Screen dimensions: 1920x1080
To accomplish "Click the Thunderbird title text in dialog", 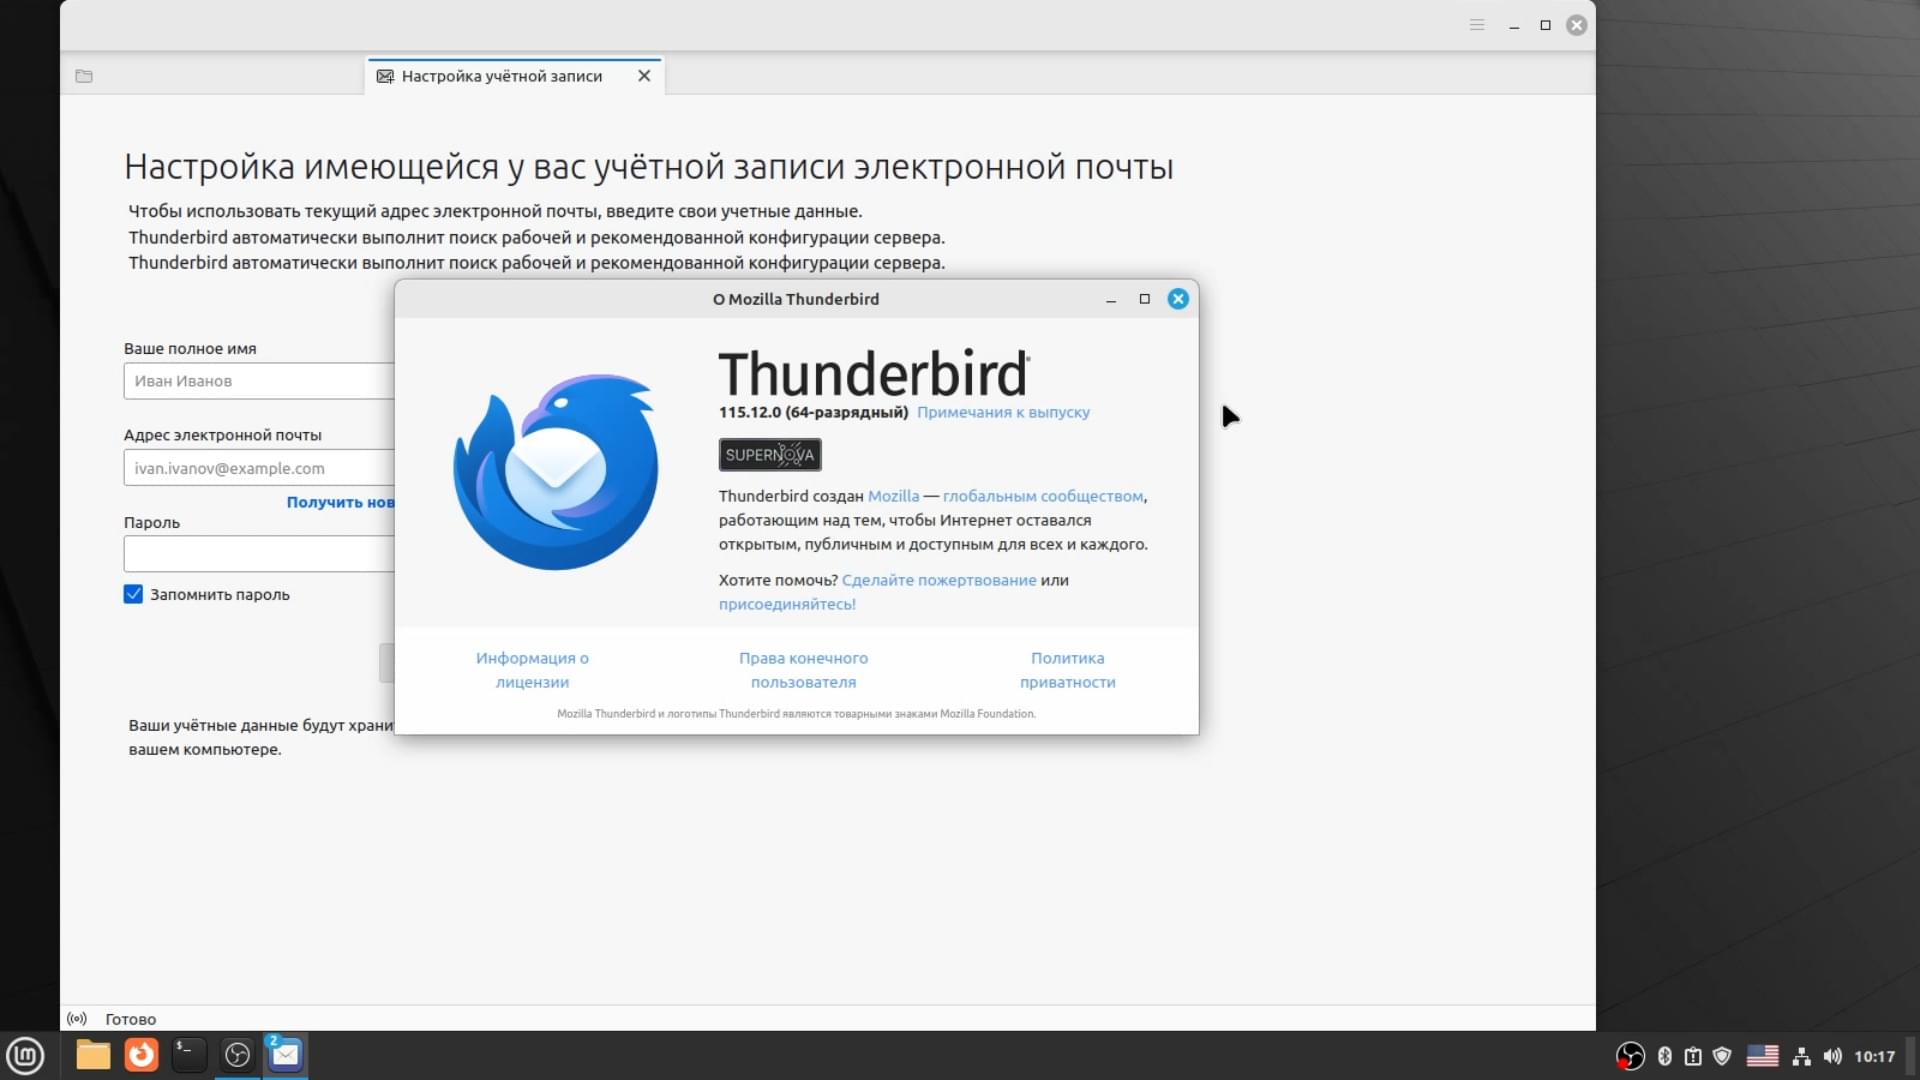I will (x=873, y=373).
